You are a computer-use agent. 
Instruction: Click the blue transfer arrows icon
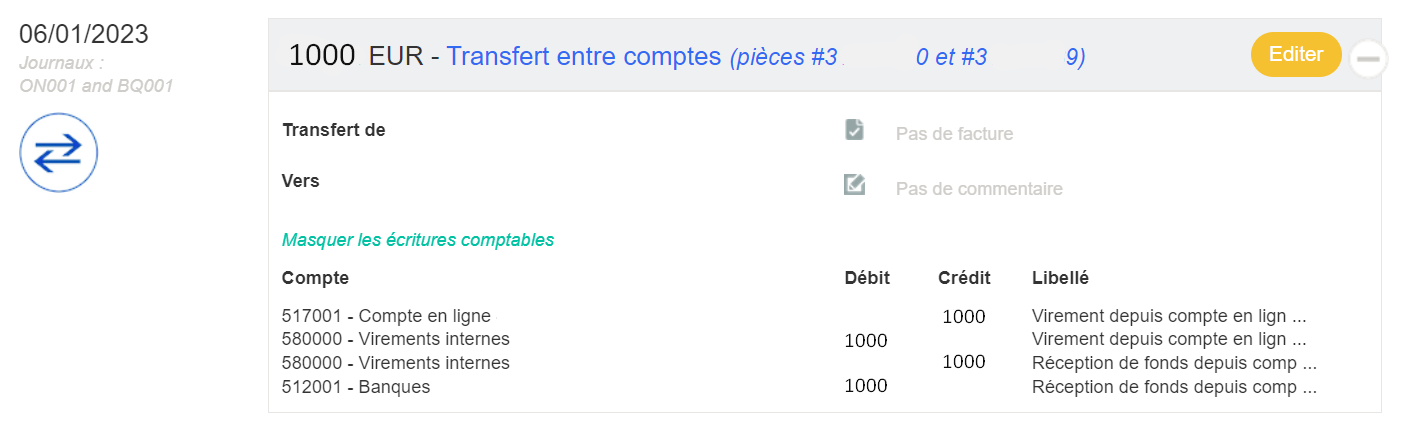pyautogui.click(x=59, y=152)
